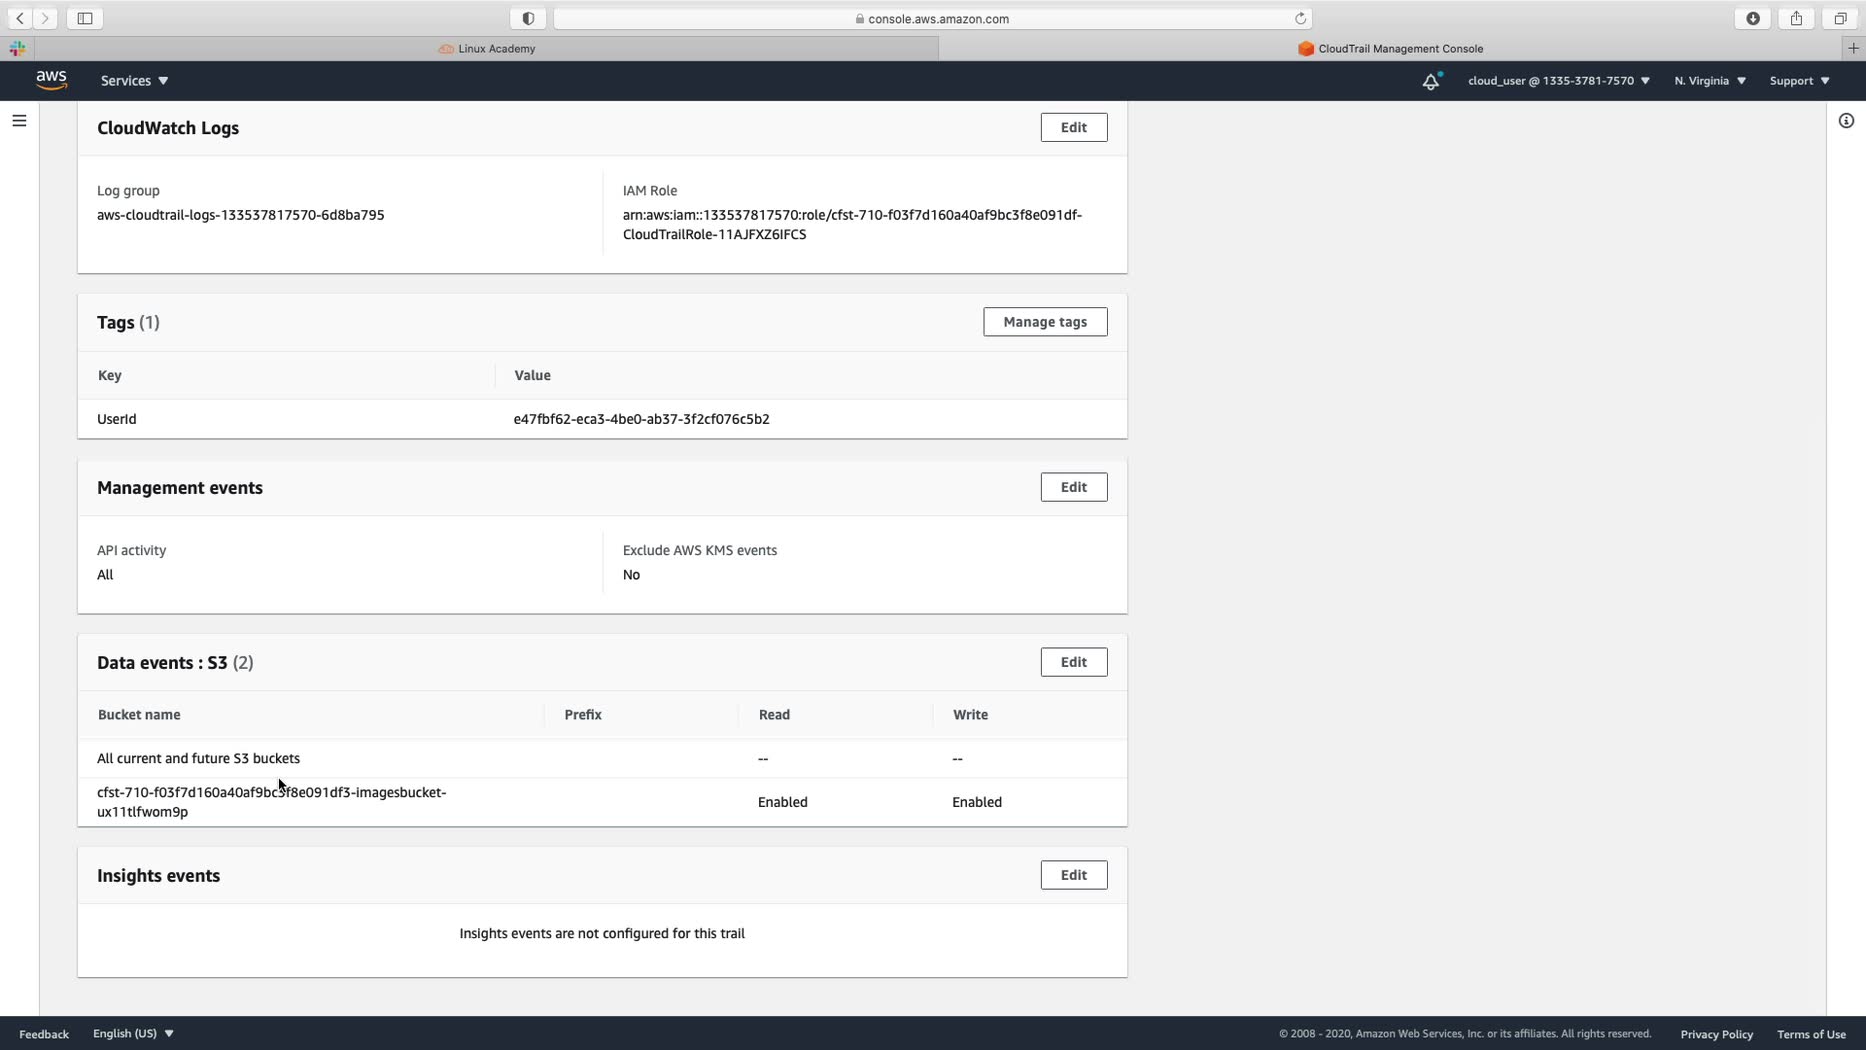Toggle the Safari sidebar icon
Viewport: 1866px width, 1050px height.
85,18
